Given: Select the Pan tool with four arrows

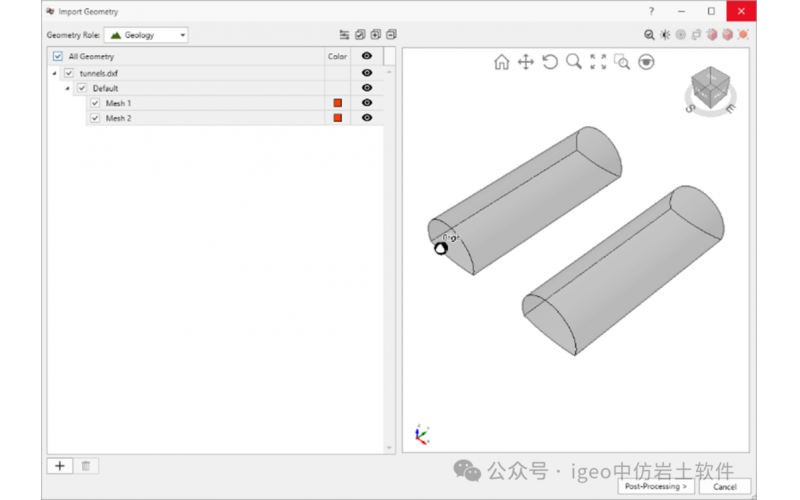Looking at the screenshot, I should pos(525,62).
